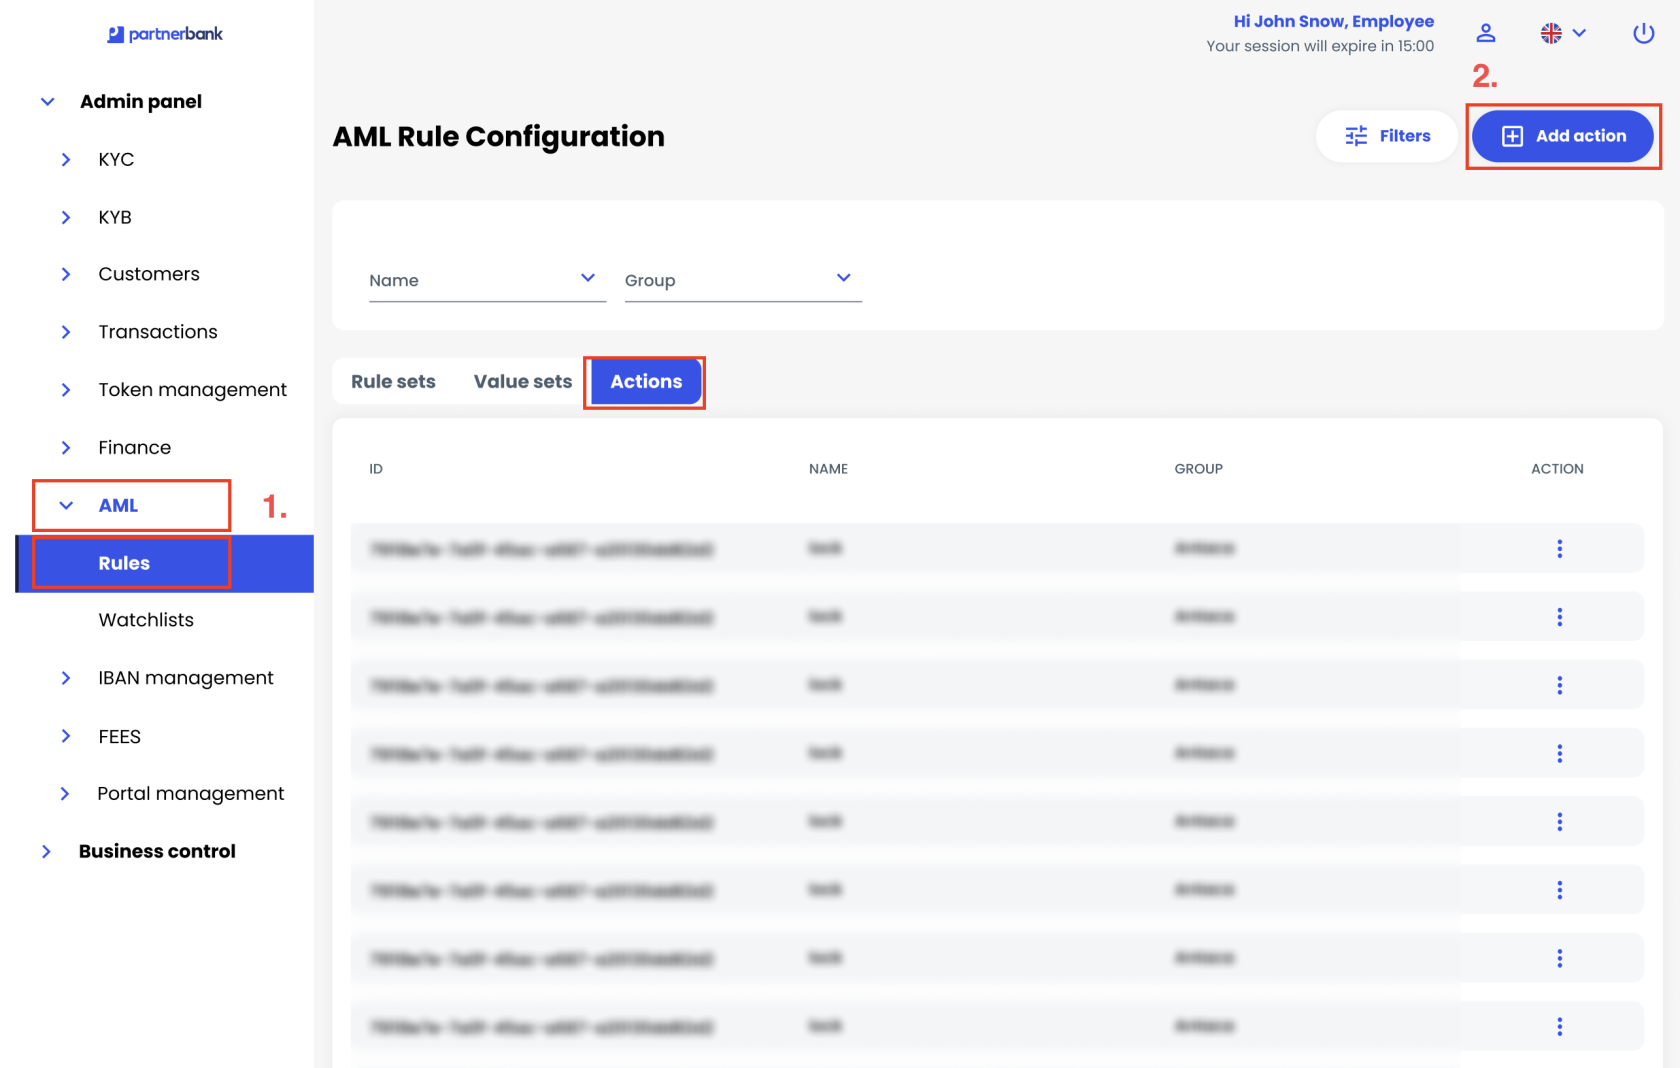Switch to the Value sets tab
Image resolution: width=1680 pixels, height=1068 pixels.
(x=522, y=382)
